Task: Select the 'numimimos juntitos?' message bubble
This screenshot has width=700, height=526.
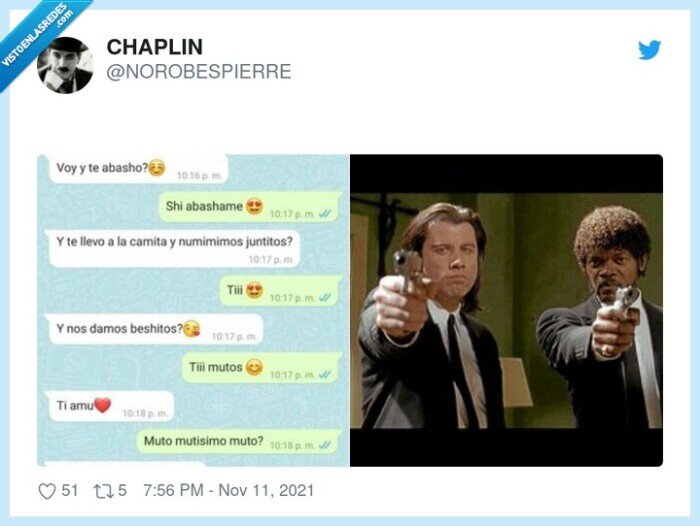Action: click(175, 249)
